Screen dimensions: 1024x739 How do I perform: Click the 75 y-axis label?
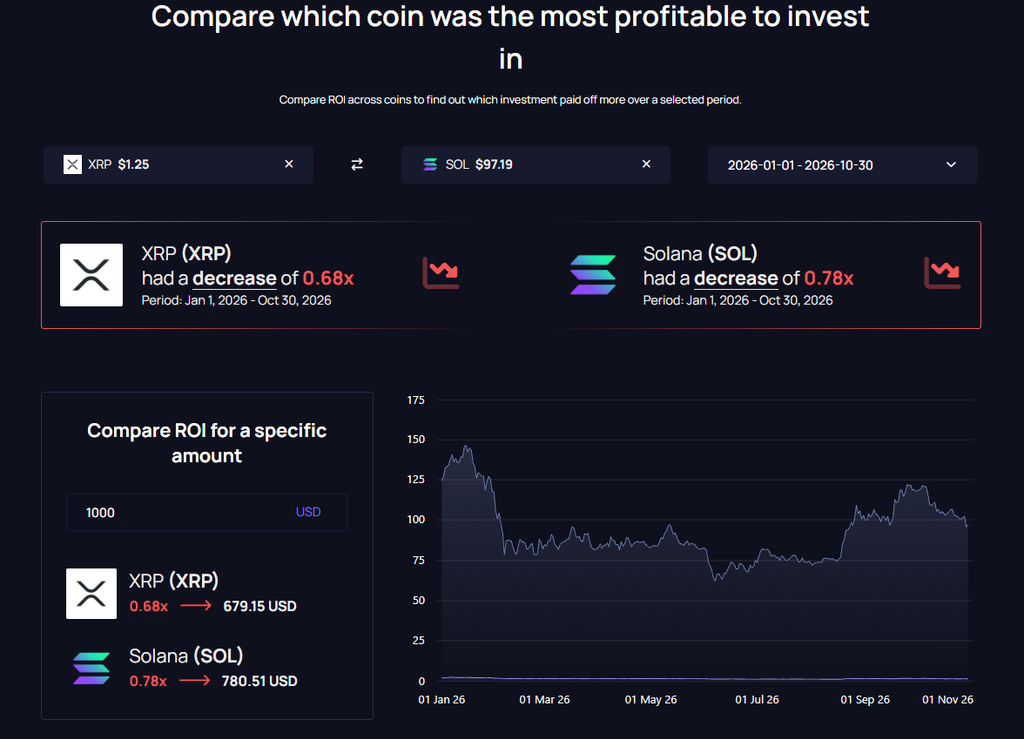[419, 560]
